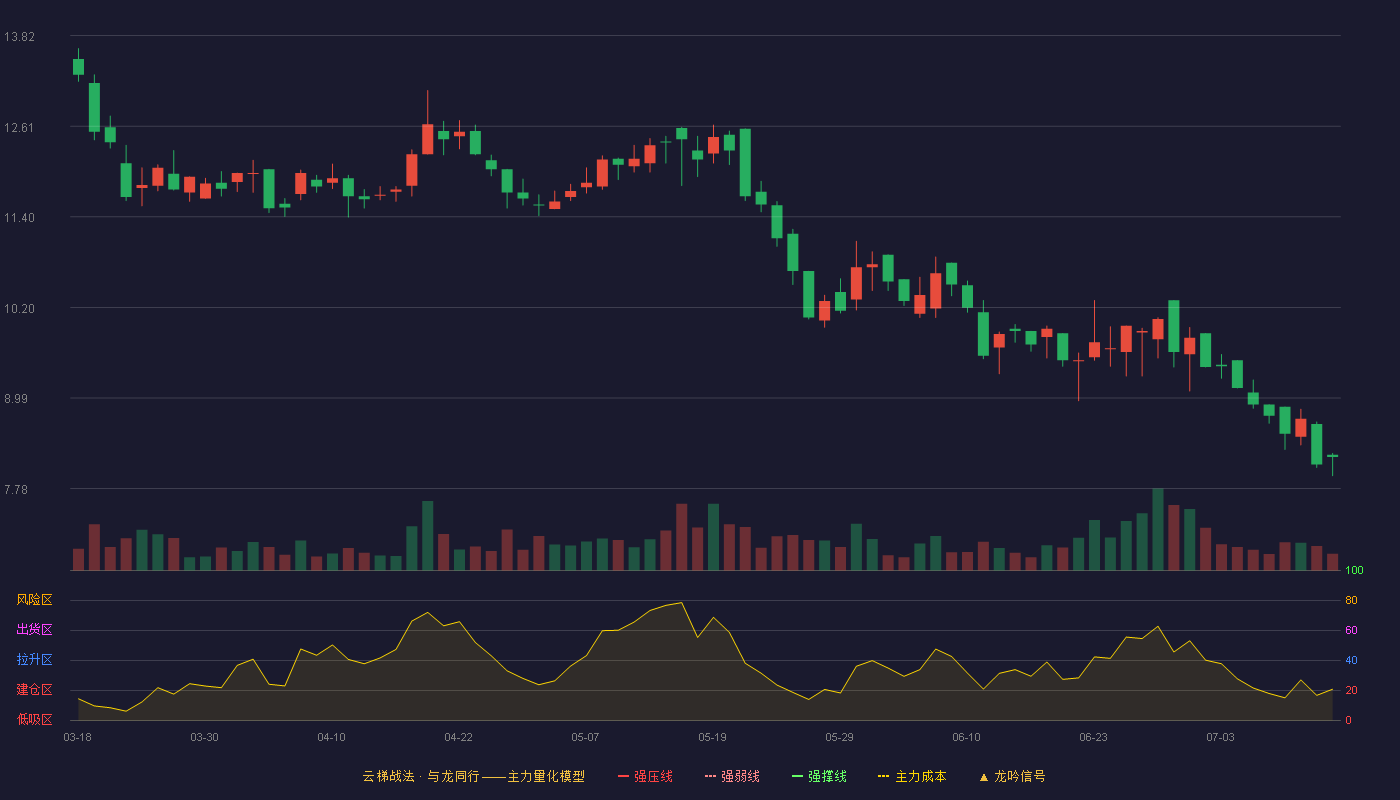The image size is (1400, 800).
Task: Toggle the 强撑线 legend series
Action: pyautogui.click(x=819, y=776)
